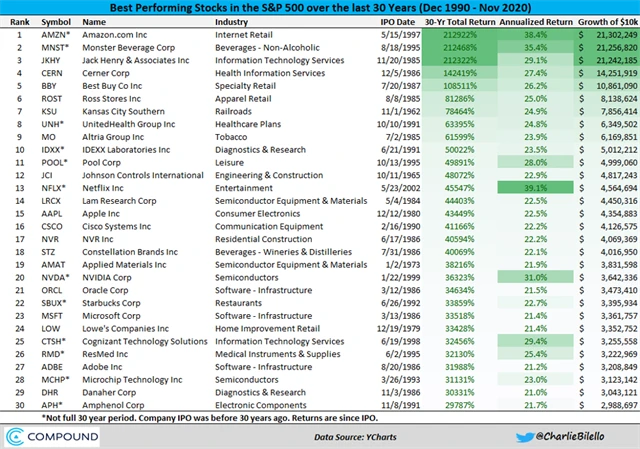
Task: Select the Annualized Return header
Action: coord(536,22)
